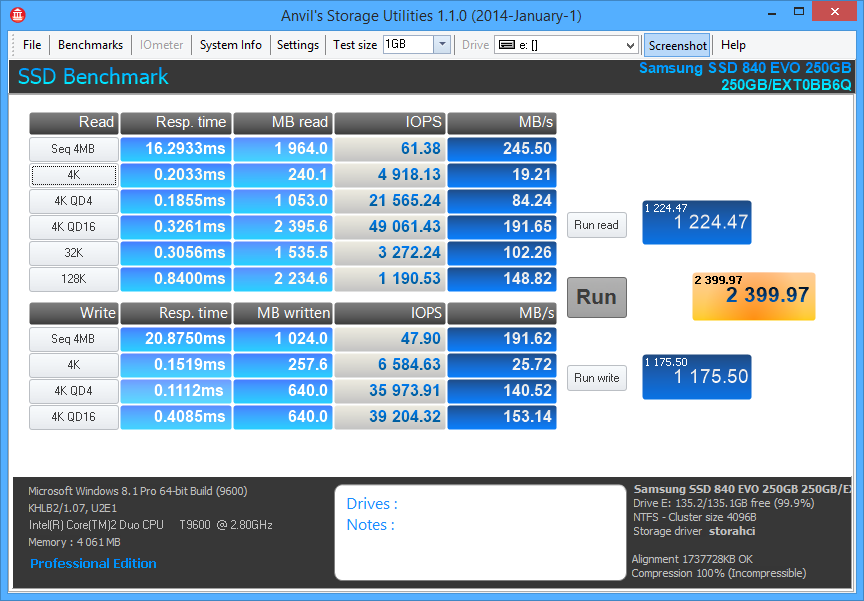The image size is (864, 601).
Task: Click the 257.6 MB written cell
Action: [283, 365]
